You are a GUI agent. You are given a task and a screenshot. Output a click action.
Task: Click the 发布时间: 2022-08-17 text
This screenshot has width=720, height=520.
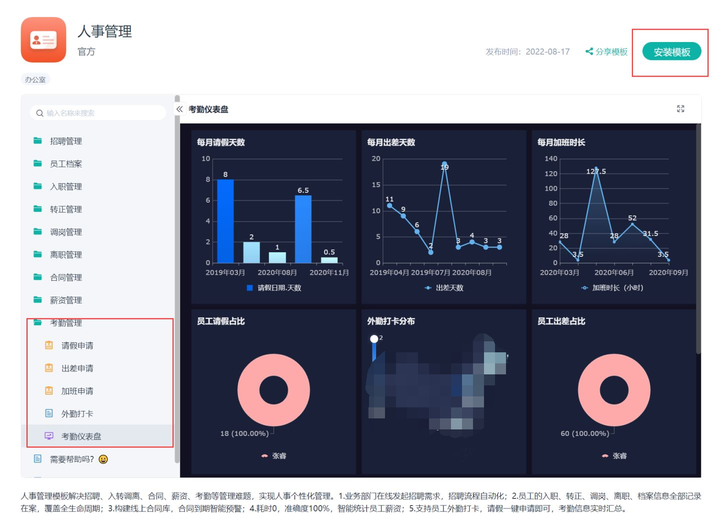[528, 51]
